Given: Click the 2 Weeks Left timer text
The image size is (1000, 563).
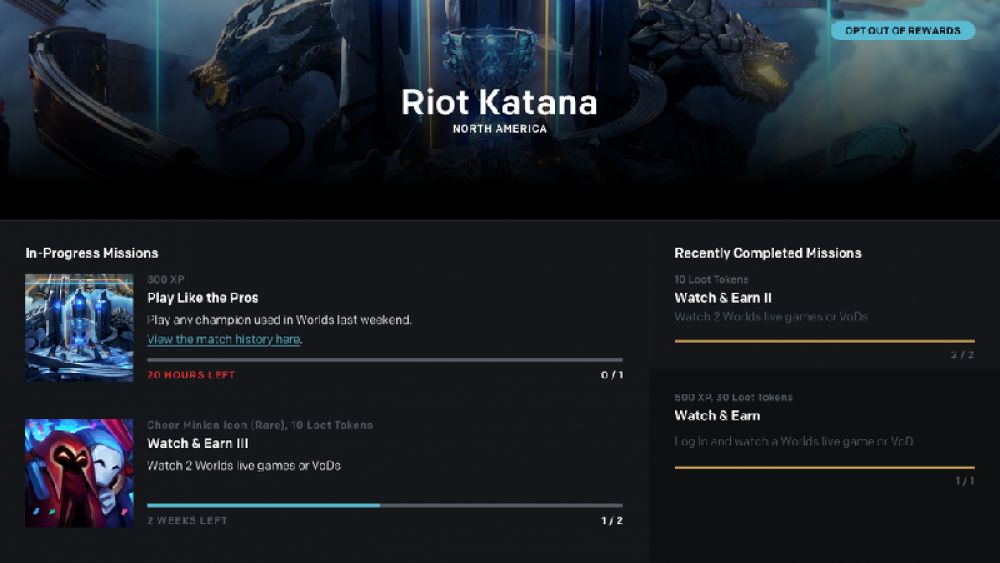Looking at the screenshot, I should [x=187, y=521].
